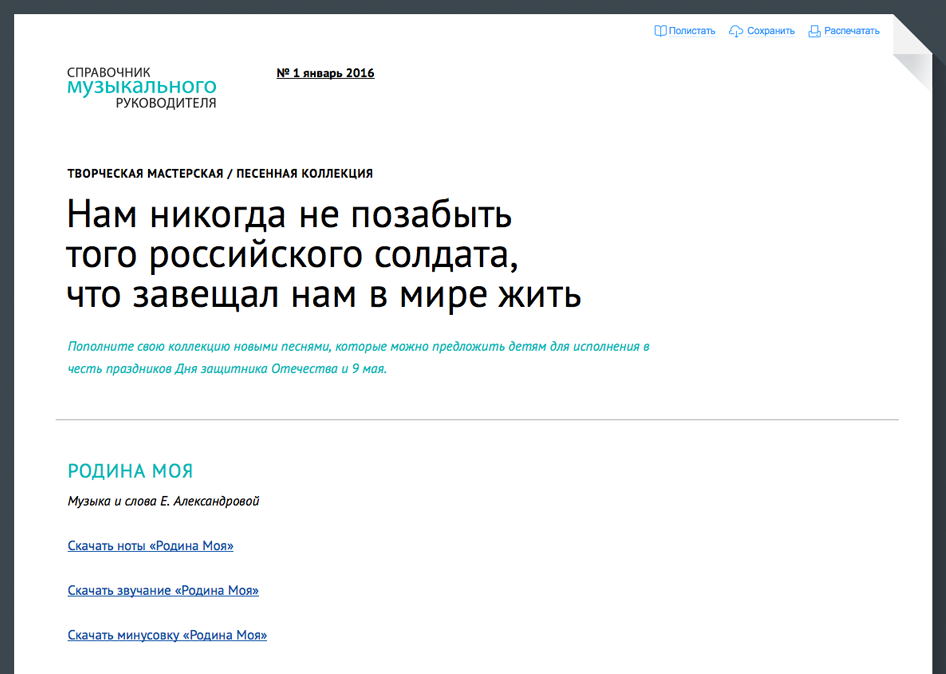Click the headline Нам никогда не позабыть

(323, 254)
